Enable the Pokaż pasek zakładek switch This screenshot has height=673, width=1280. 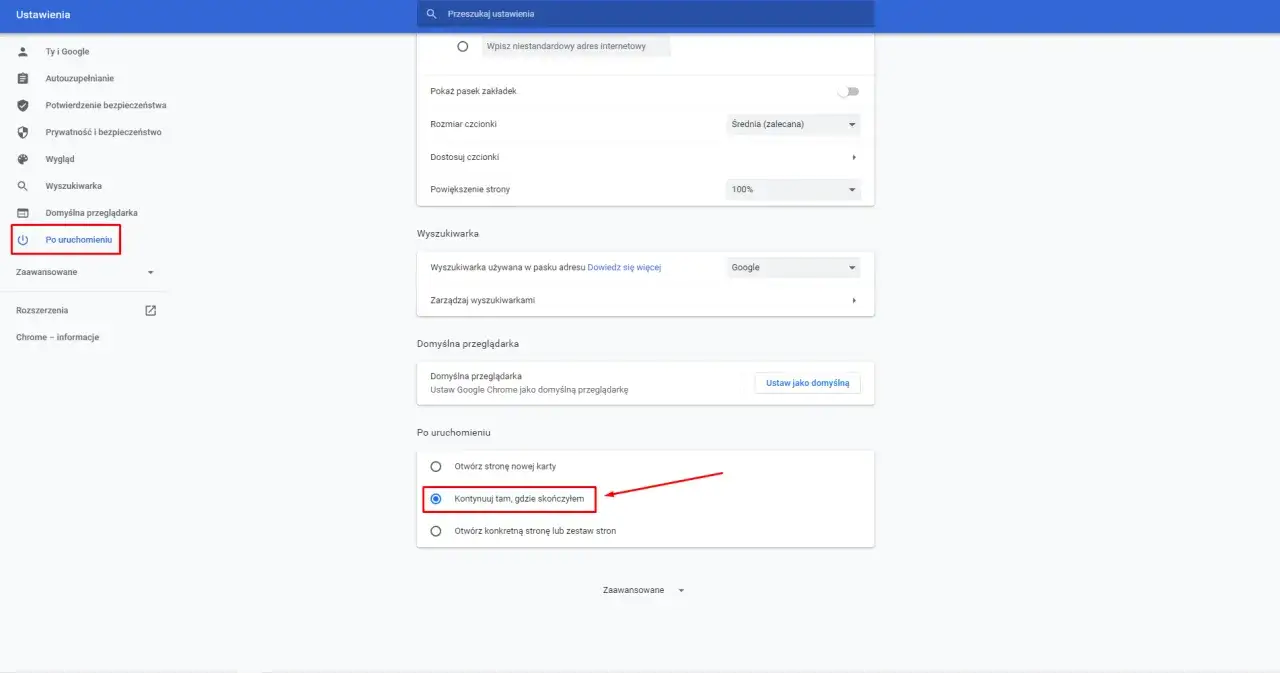click(847, 91)
